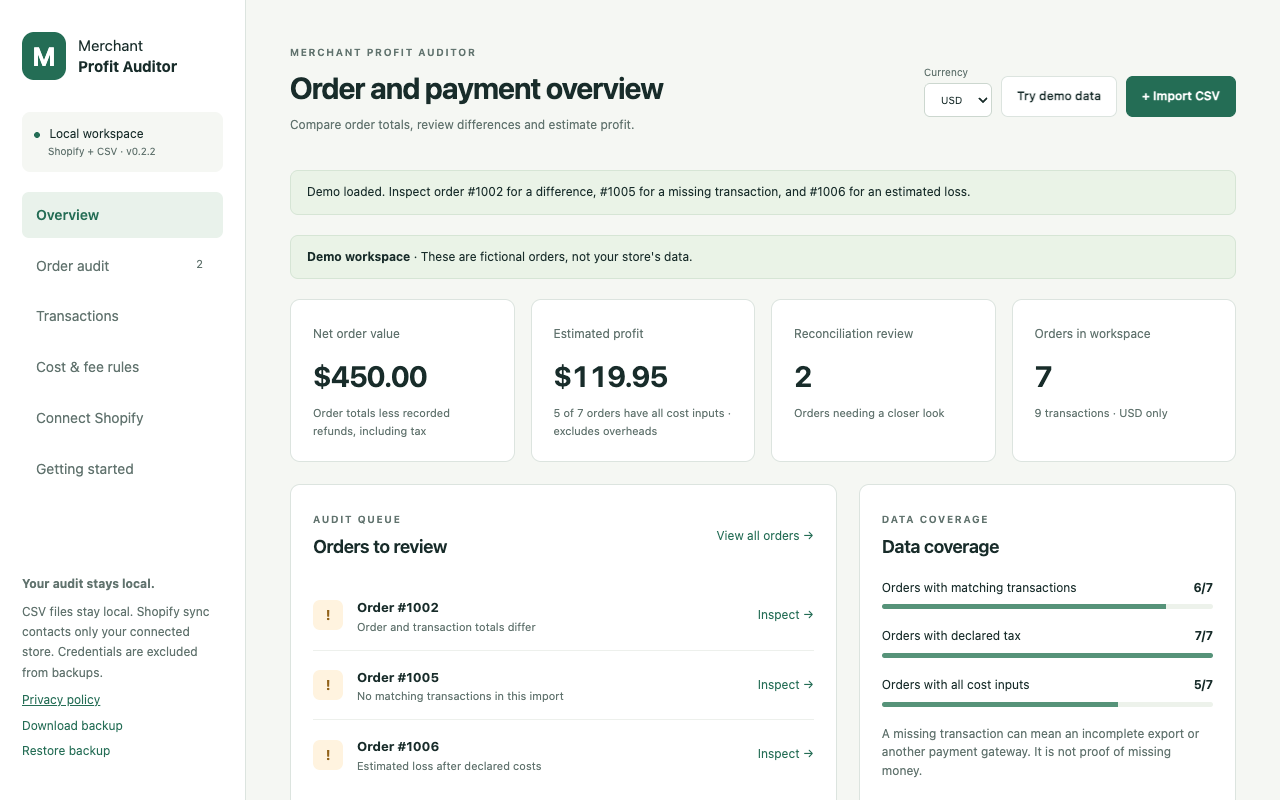The image size is (1280, 800).
Task: Click Restore backup
Action: point(66,751)
